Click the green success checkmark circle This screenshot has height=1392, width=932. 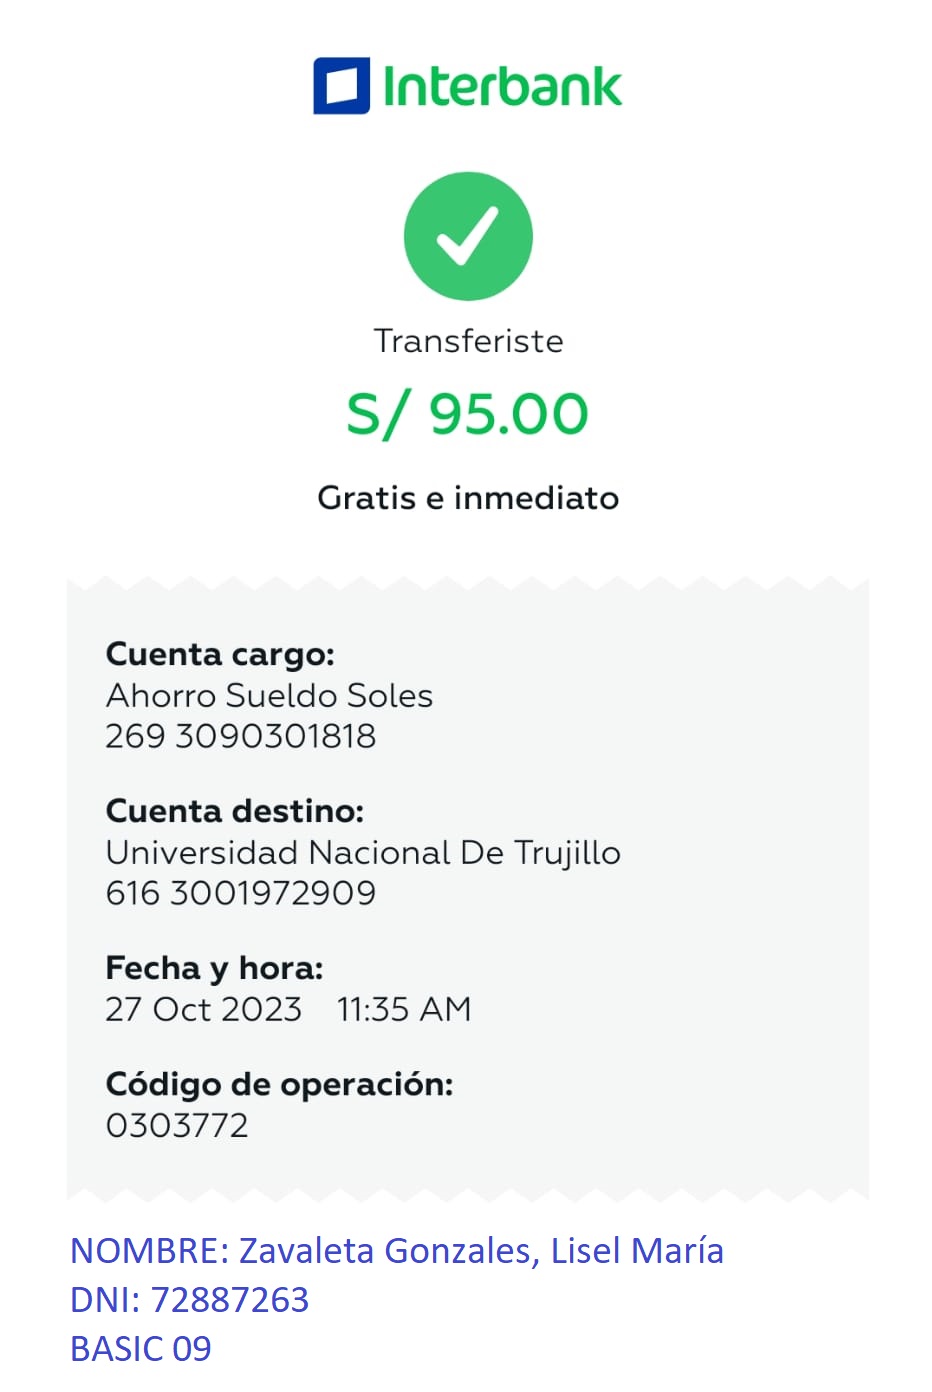pos(468,237)
